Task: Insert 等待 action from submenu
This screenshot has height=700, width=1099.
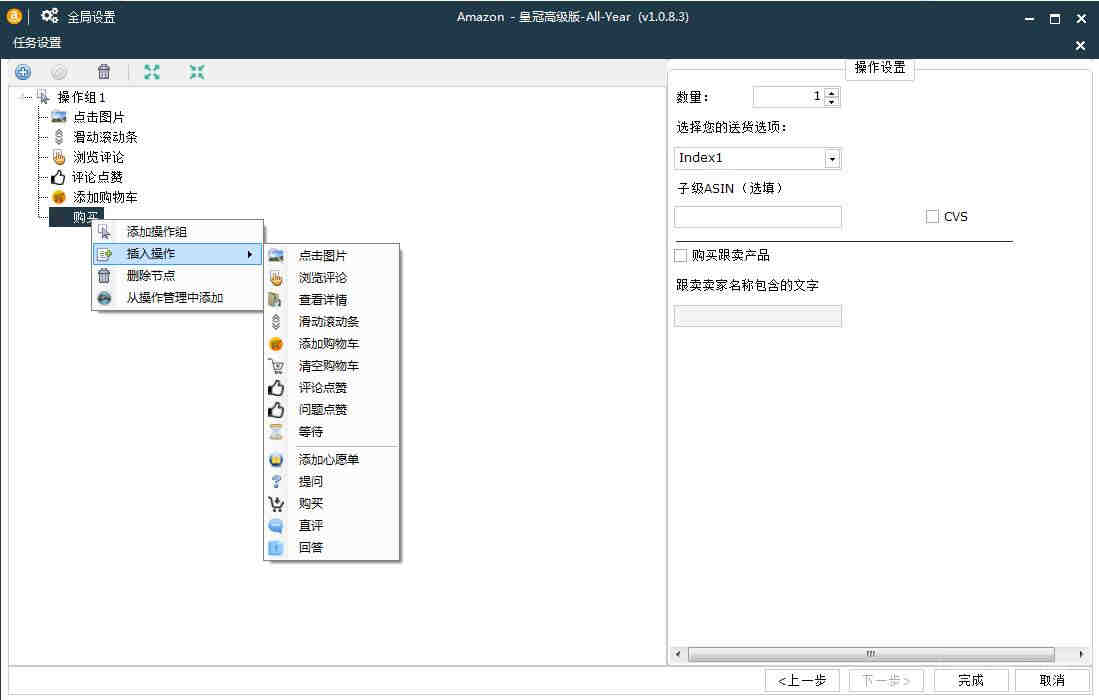Action: [332, 432]
